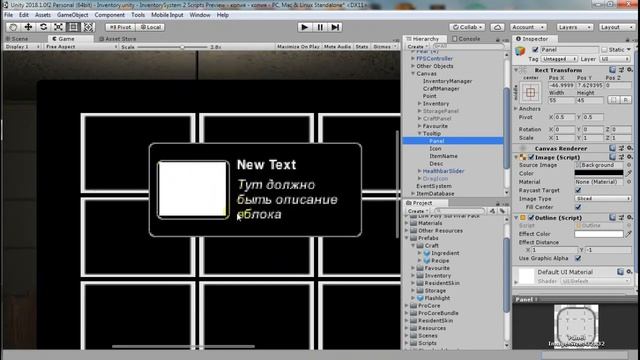Open the Layer dropdown (UI)
Viewport: 640px width, 360px height.
[616, 59]
